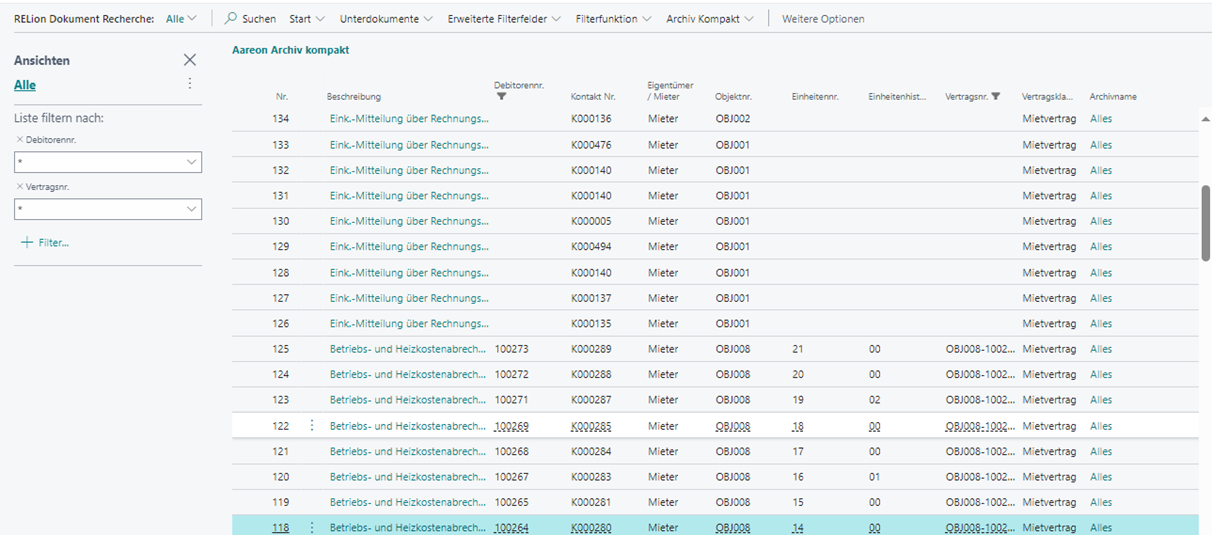1212x535 pixels.
Task: Click the vertical scrollbar thumb of the list
Action: tap(1205, 222)
